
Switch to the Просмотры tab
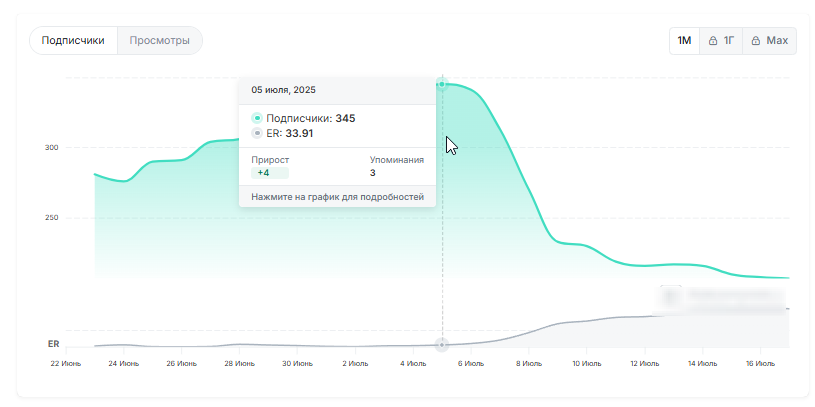pos(159,41)
